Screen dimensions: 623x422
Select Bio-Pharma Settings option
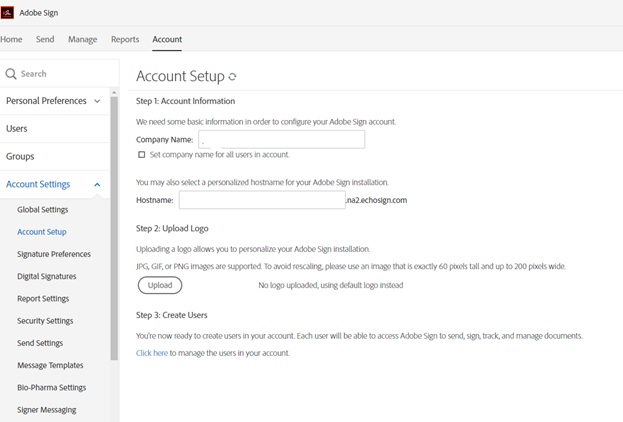(52, 387)
